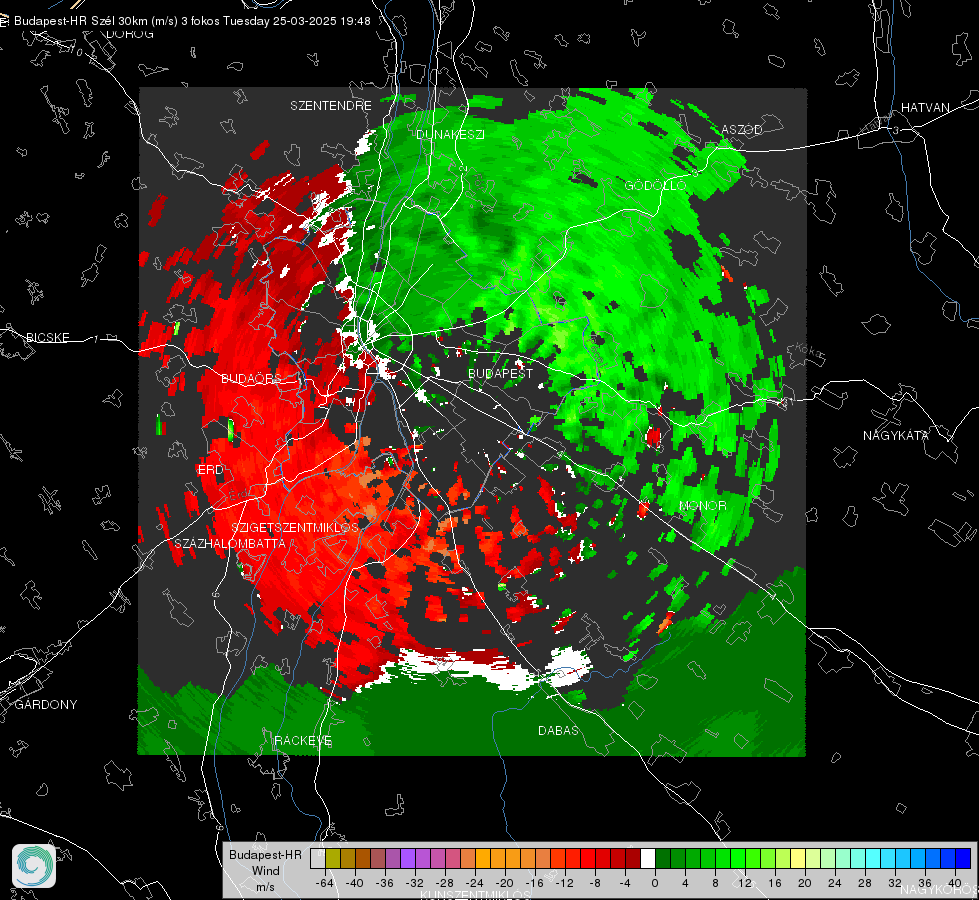Click the -64 legend scale value

coord(325,883)
